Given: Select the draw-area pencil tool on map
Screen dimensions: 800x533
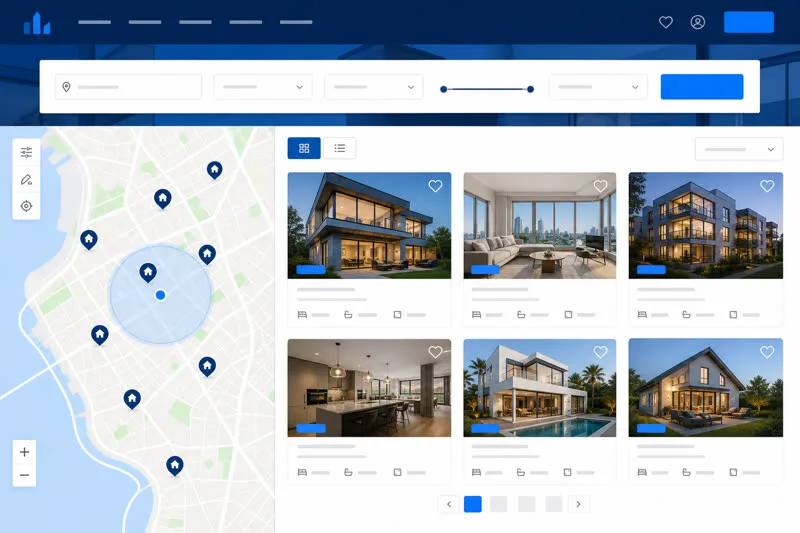Looking at the screenshot, I should pos(26,180).
